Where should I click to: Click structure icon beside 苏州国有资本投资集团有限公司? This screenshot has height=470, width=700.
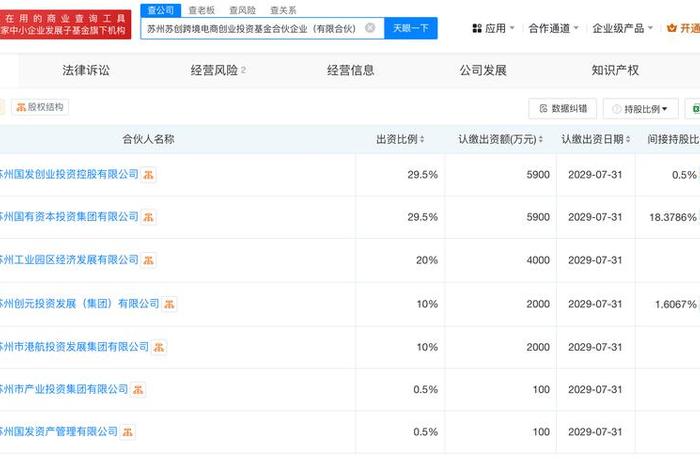click(149, 217)
